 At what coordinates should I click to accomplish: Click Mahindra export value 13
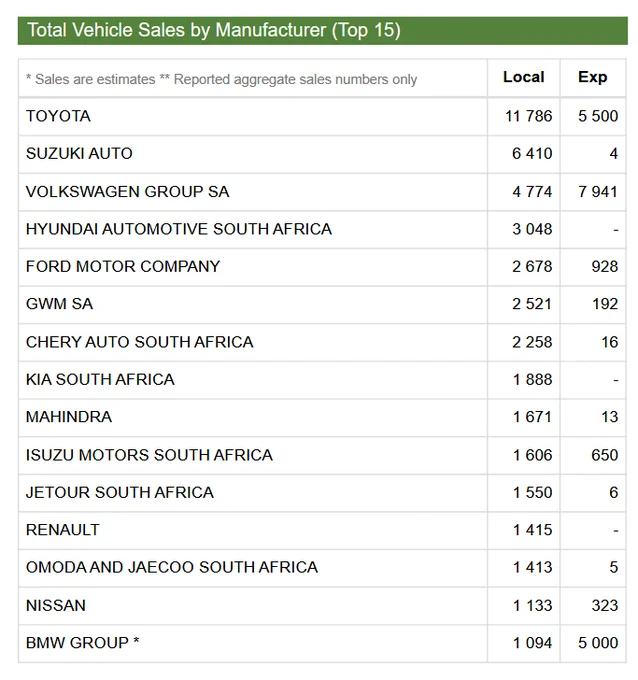609,417
